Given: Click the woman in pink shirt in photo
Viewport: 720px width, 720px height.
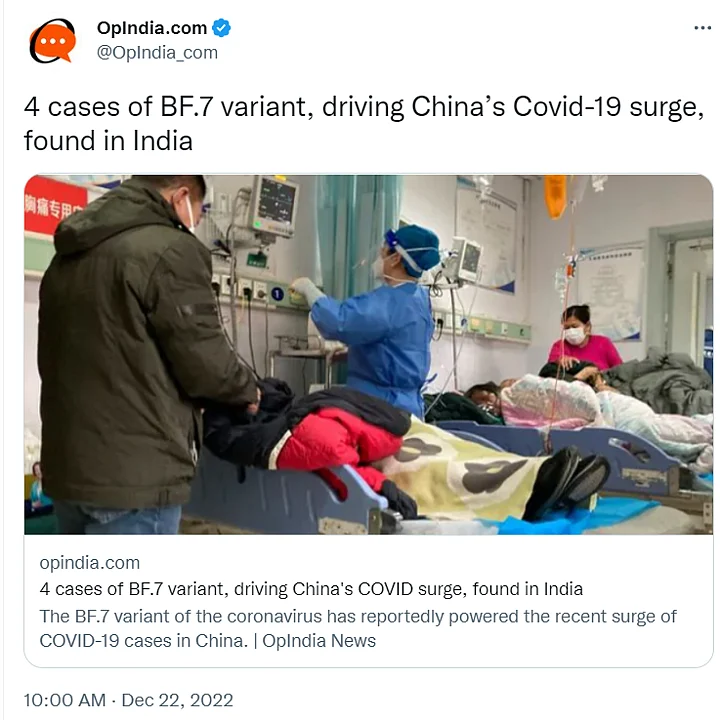Looking at the screenshot, I should click(583, 340).
